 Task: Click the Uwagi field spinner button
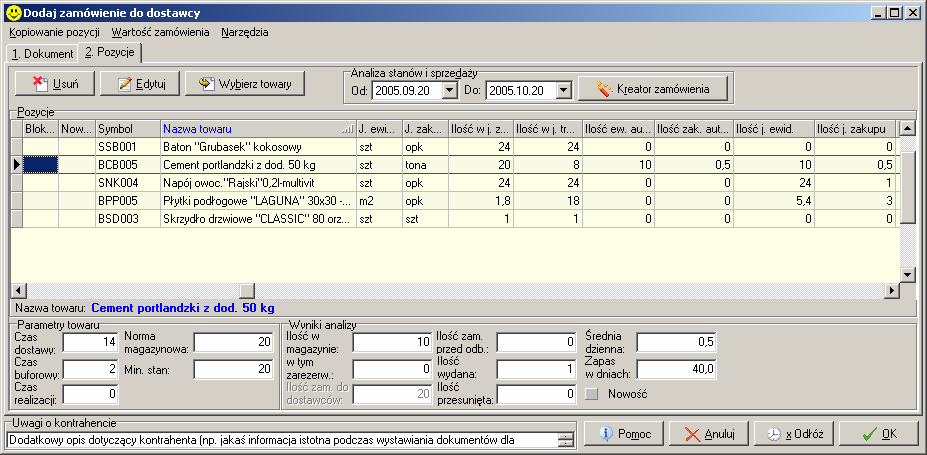point(566,440)
